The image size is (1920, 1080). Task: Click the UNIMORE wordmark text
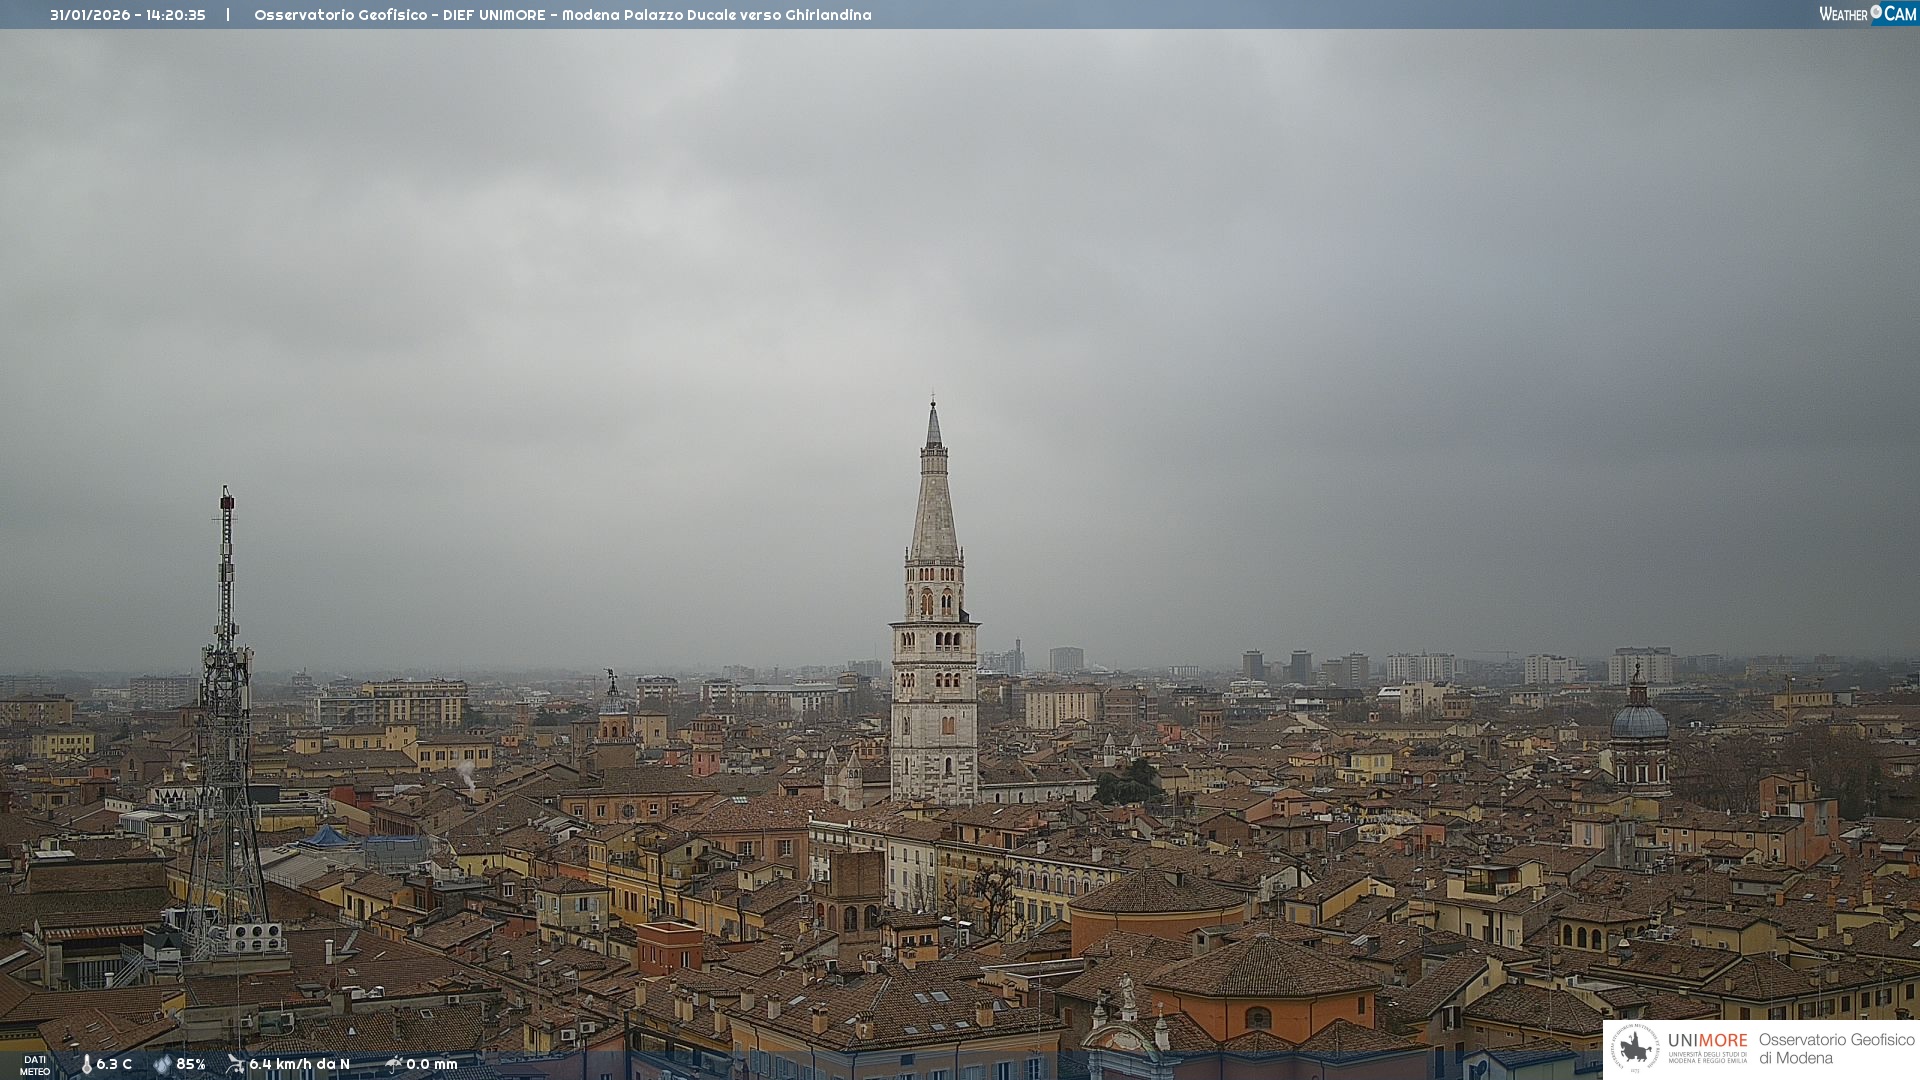tap(1707, 1041)
